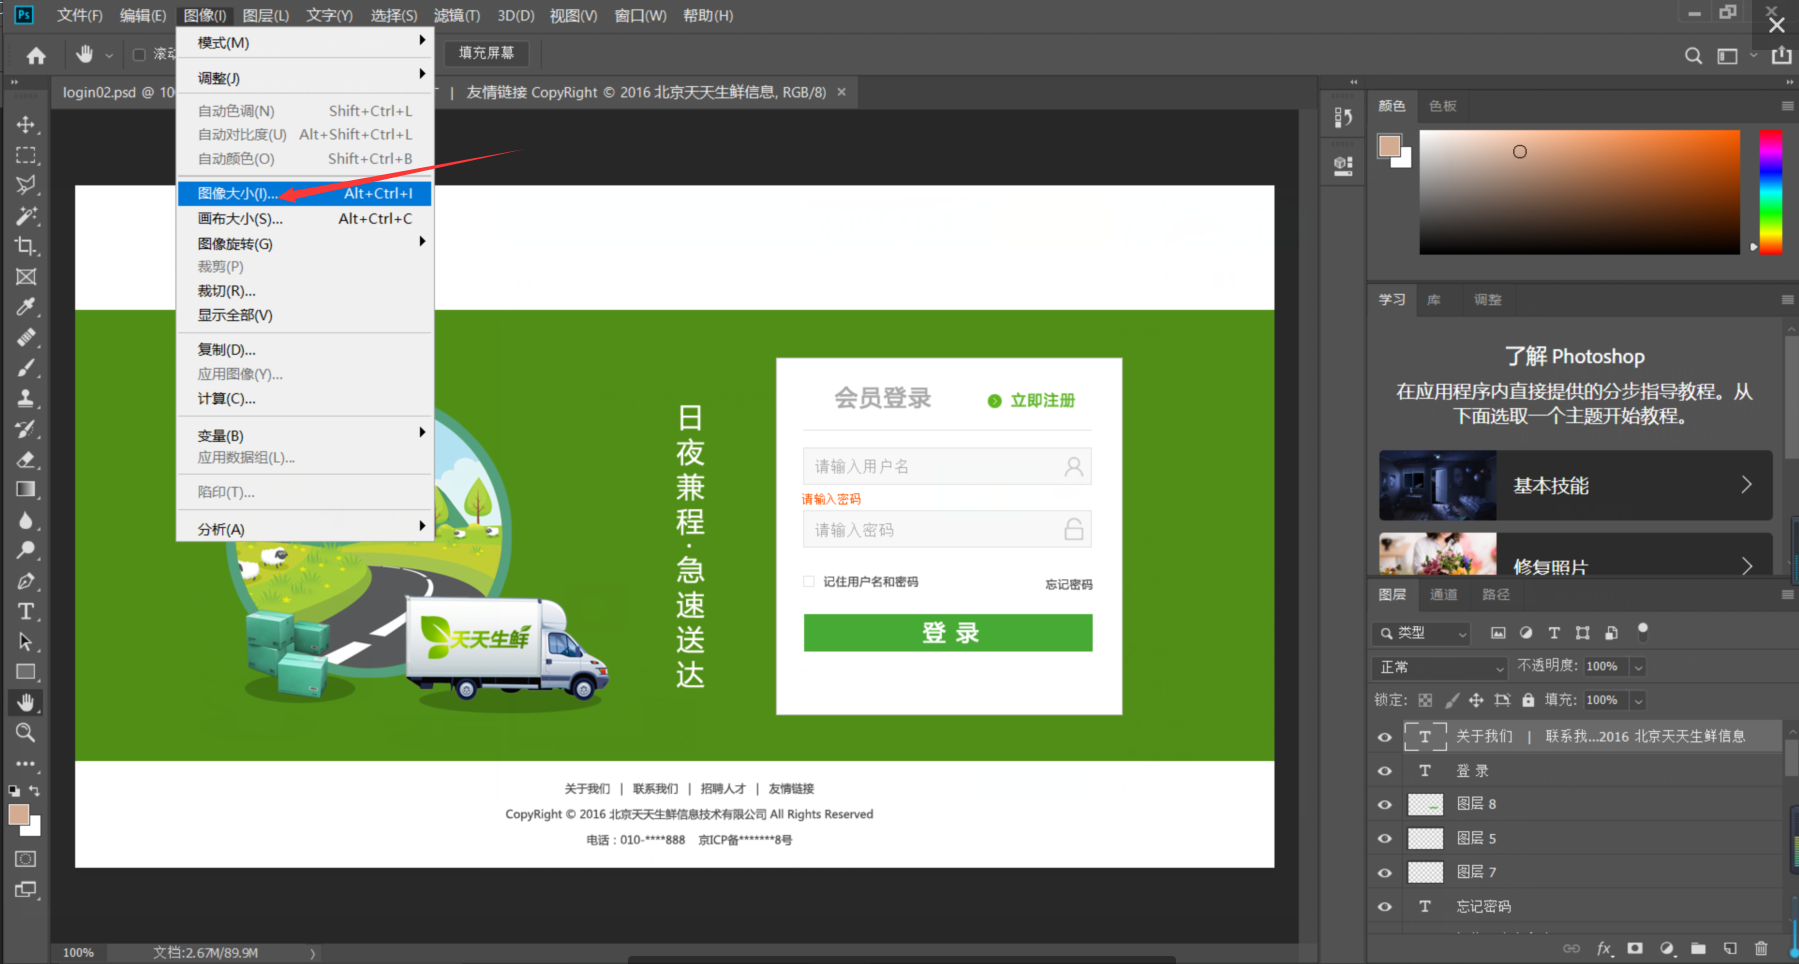Screen dimensions: 1799x964
Task: Select the Clone Stamp tool
Action: 26,398
